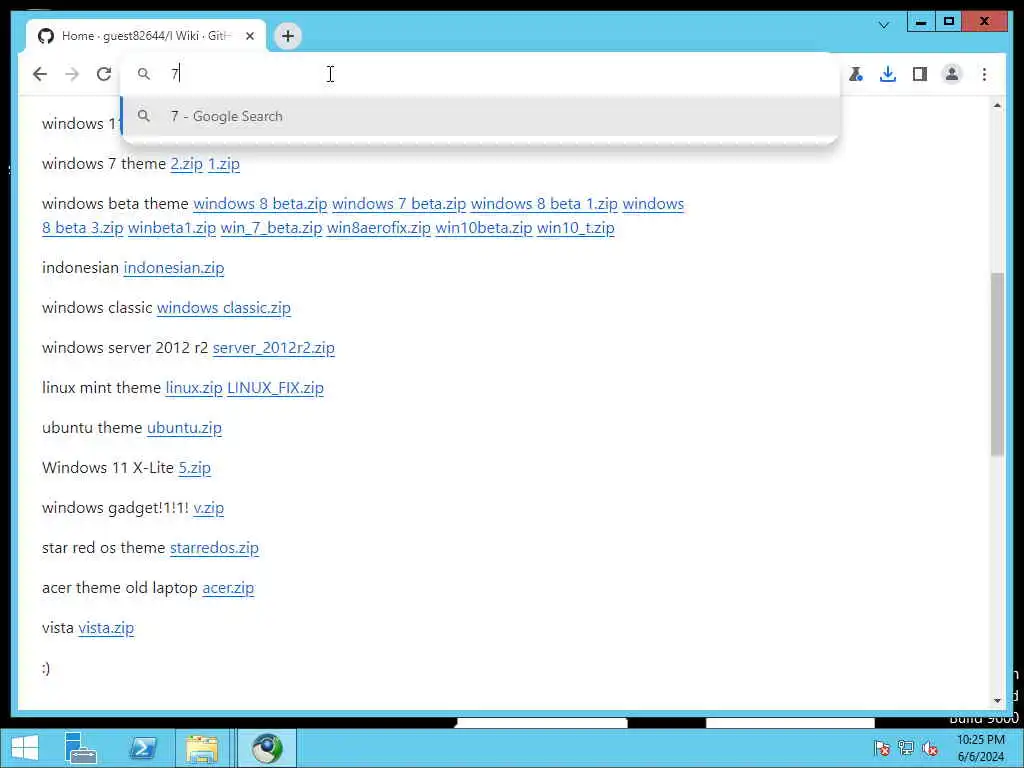Screen dimensions: 1024x768
Task: Open the taskbar clock showing 10:25 PM
Action: point(981,748)
